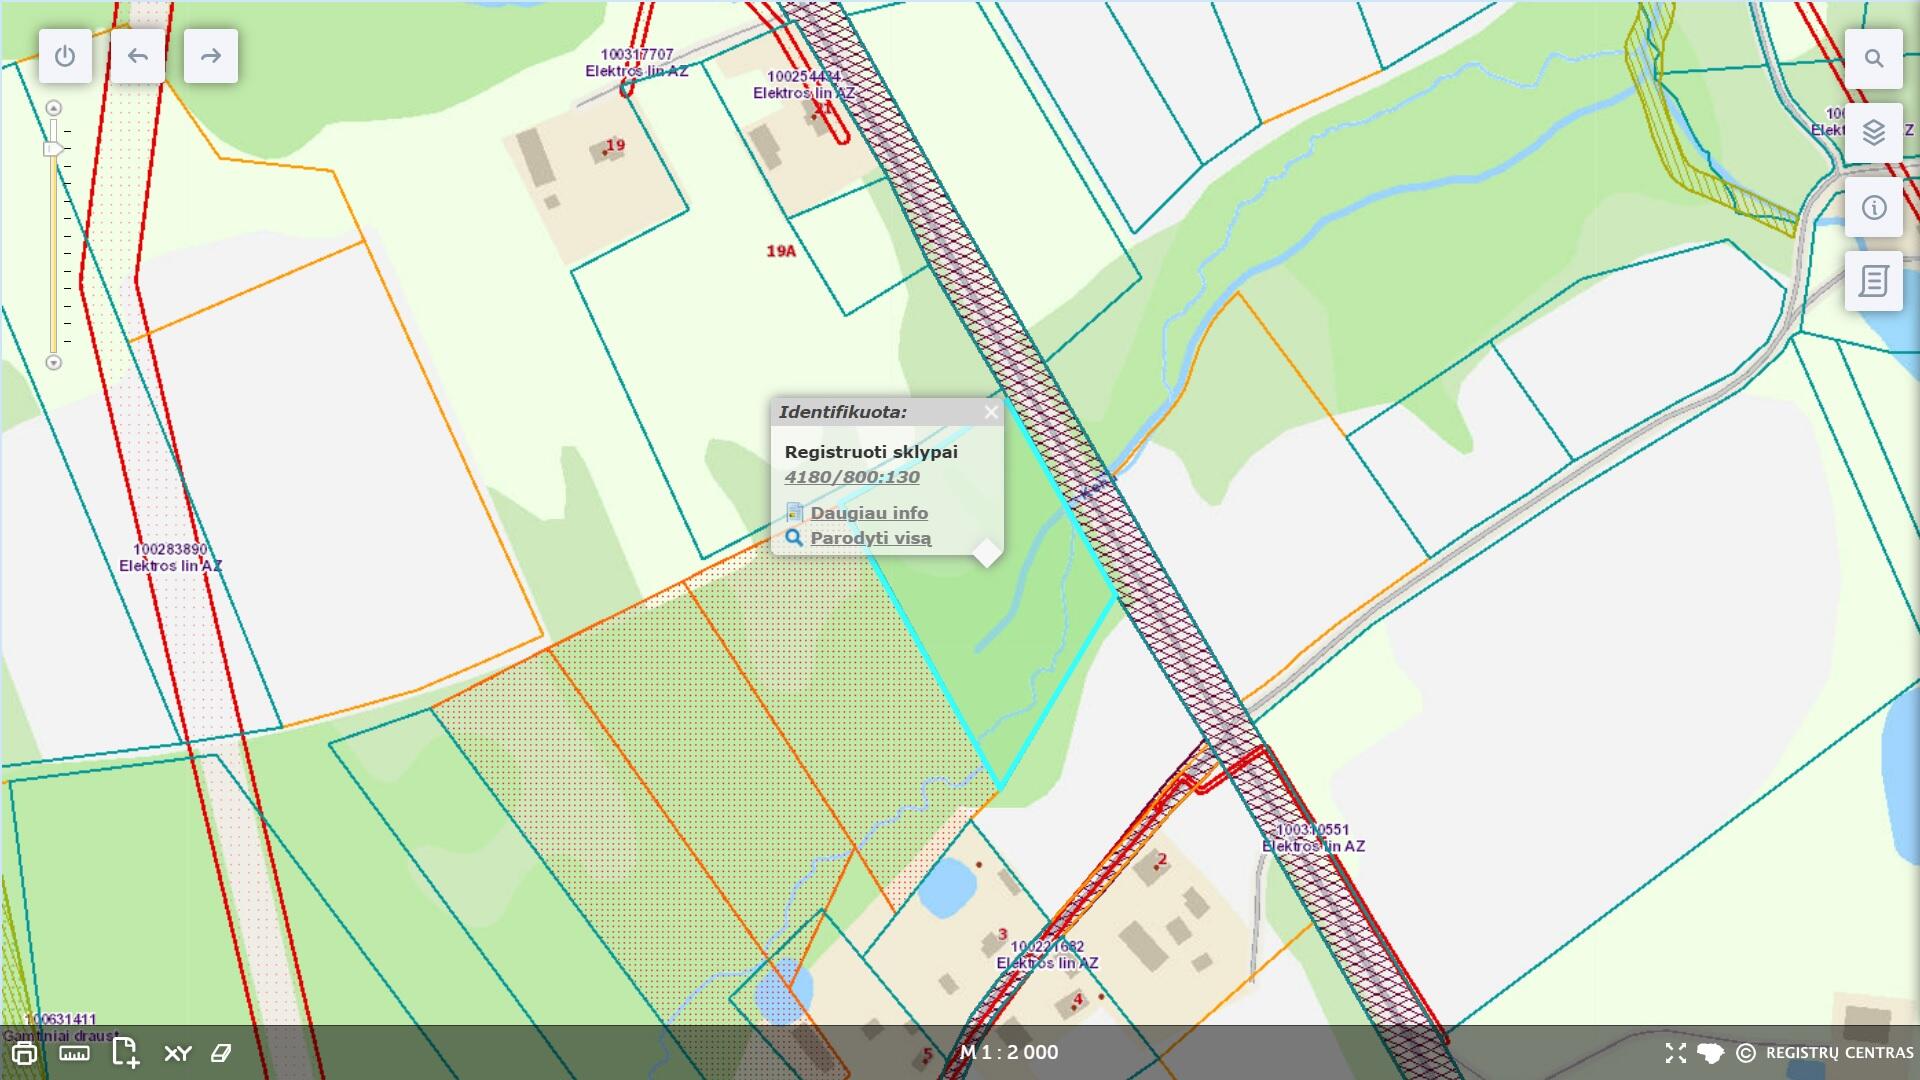The image size is (1920, 1080).
Task: Click the Parodyti visą link
Action: tap(870, 538)
